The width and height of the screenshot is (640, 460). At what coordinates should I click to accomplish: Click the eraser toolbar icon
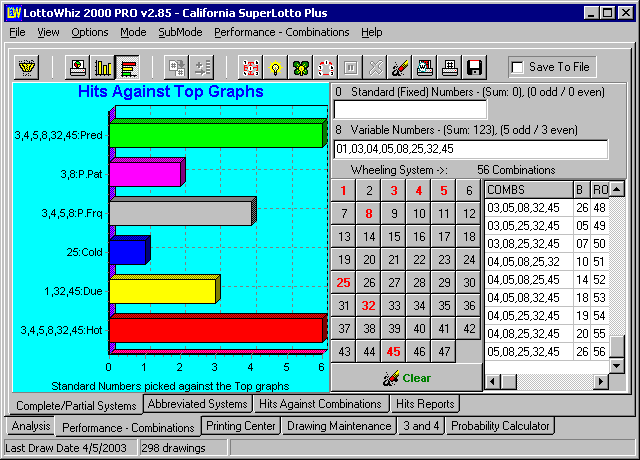click(x=400, y=67)
